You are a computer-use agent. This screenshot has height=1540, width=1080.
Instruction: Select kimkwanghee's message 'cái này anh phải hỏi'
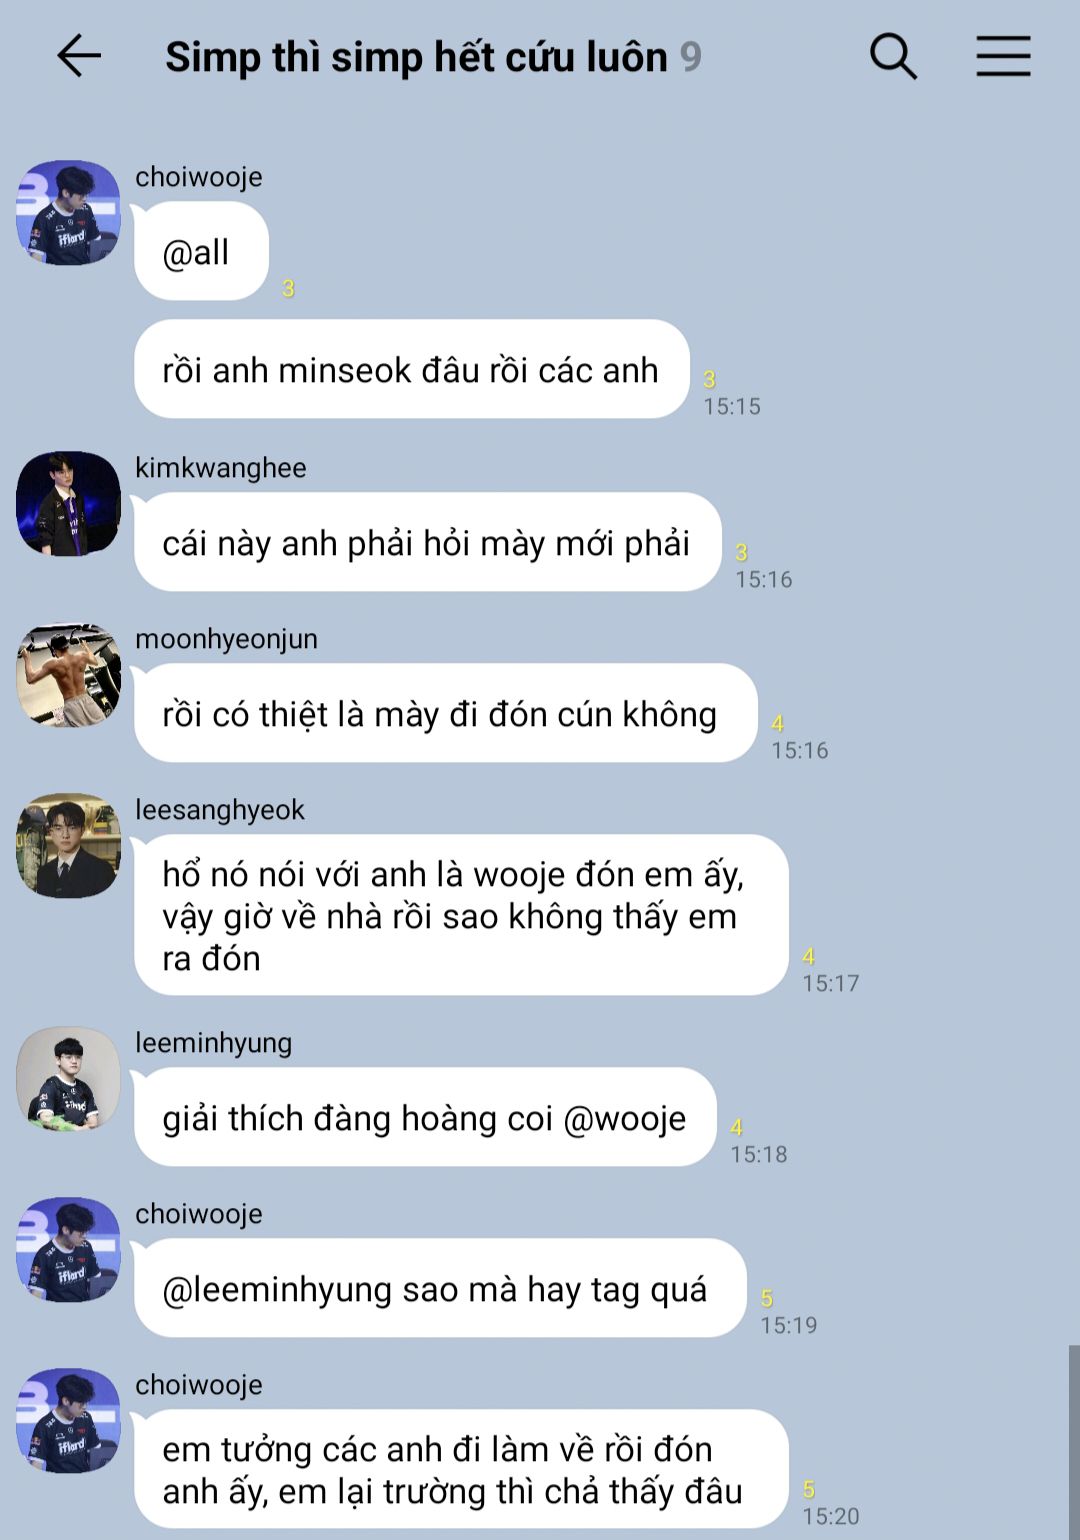[428, 542]
